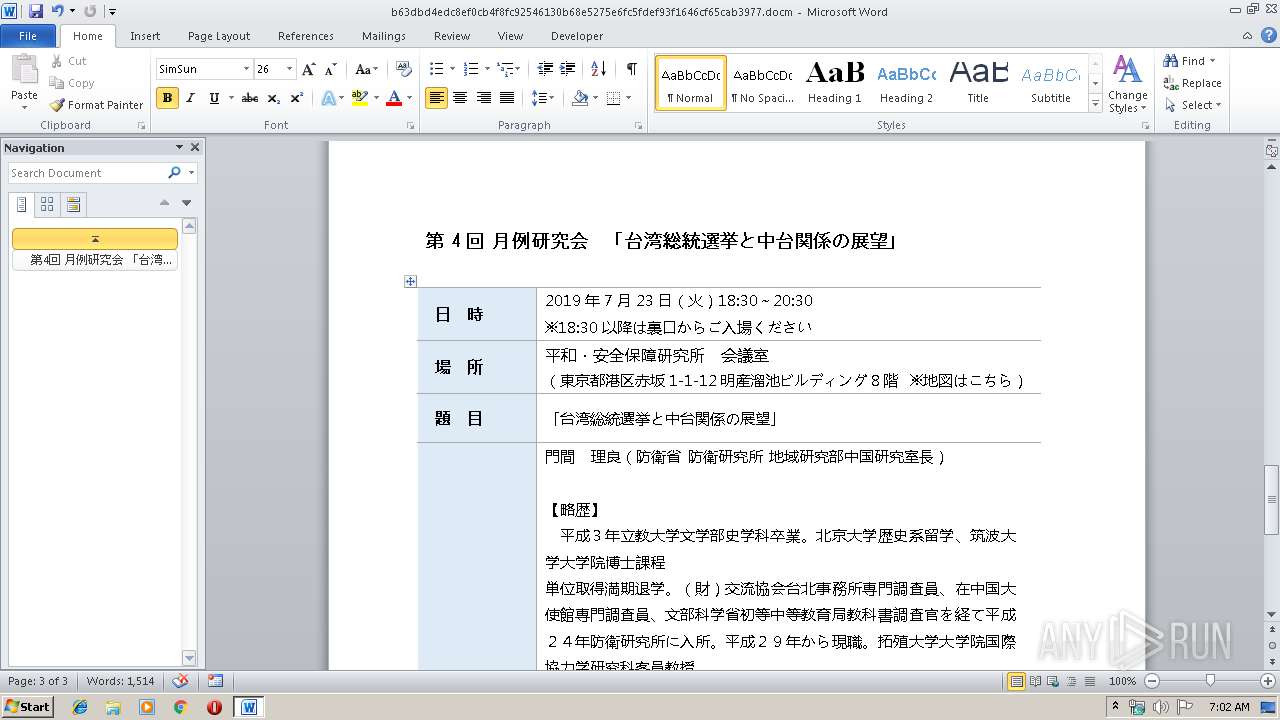This screenshot has width=1280, height=720.
Task: Open the Windows Start menu
Action: click(x=27, y=707)
